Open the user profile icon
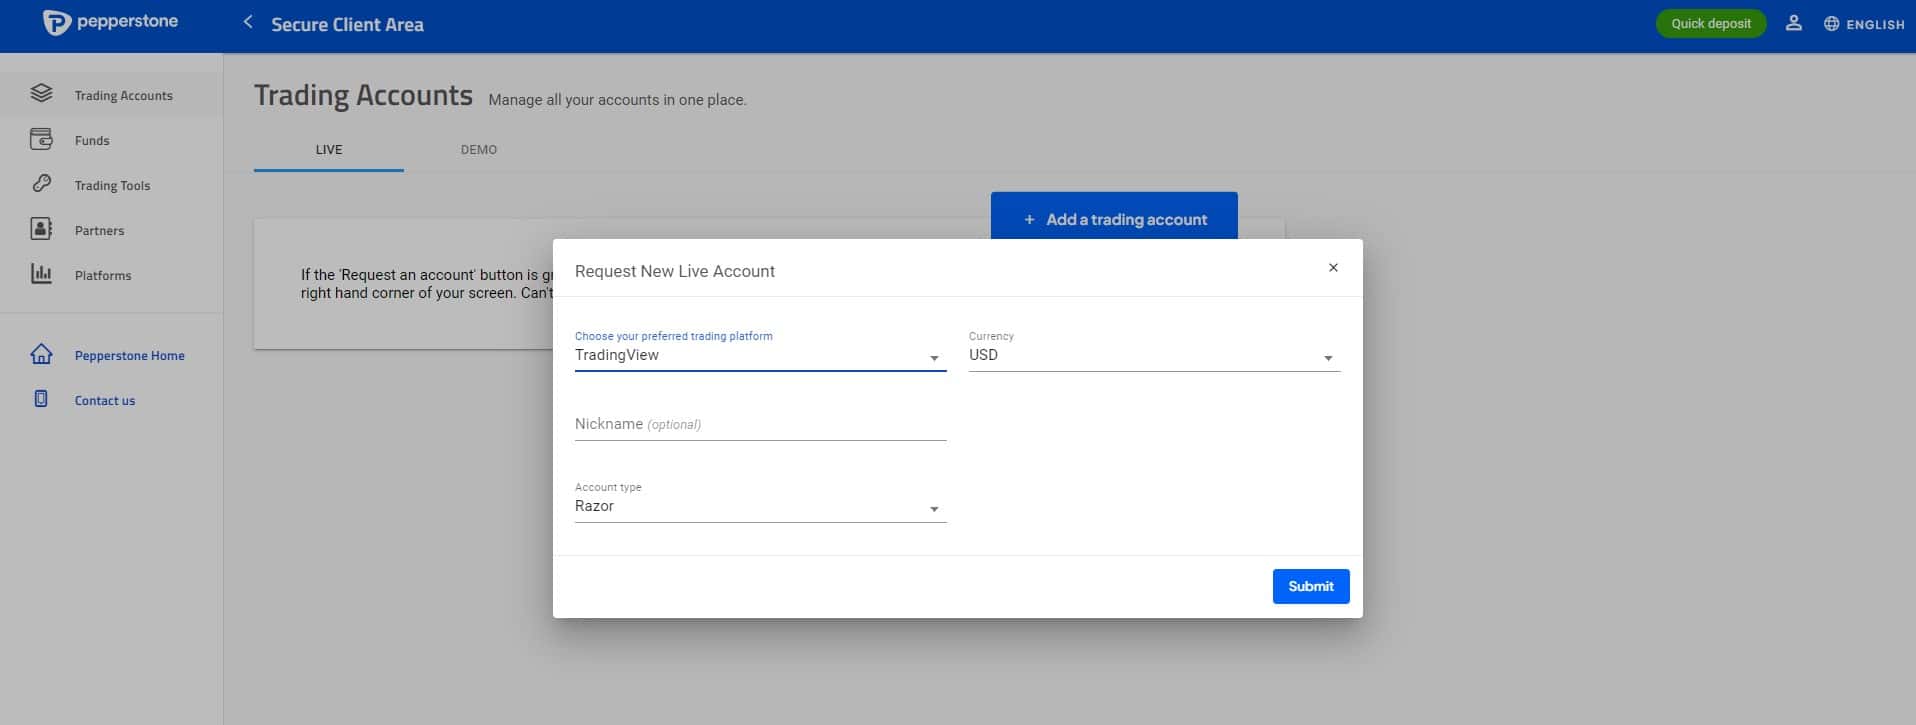This screenshot has width=1916, height=725. click(x=1793, y=23)
